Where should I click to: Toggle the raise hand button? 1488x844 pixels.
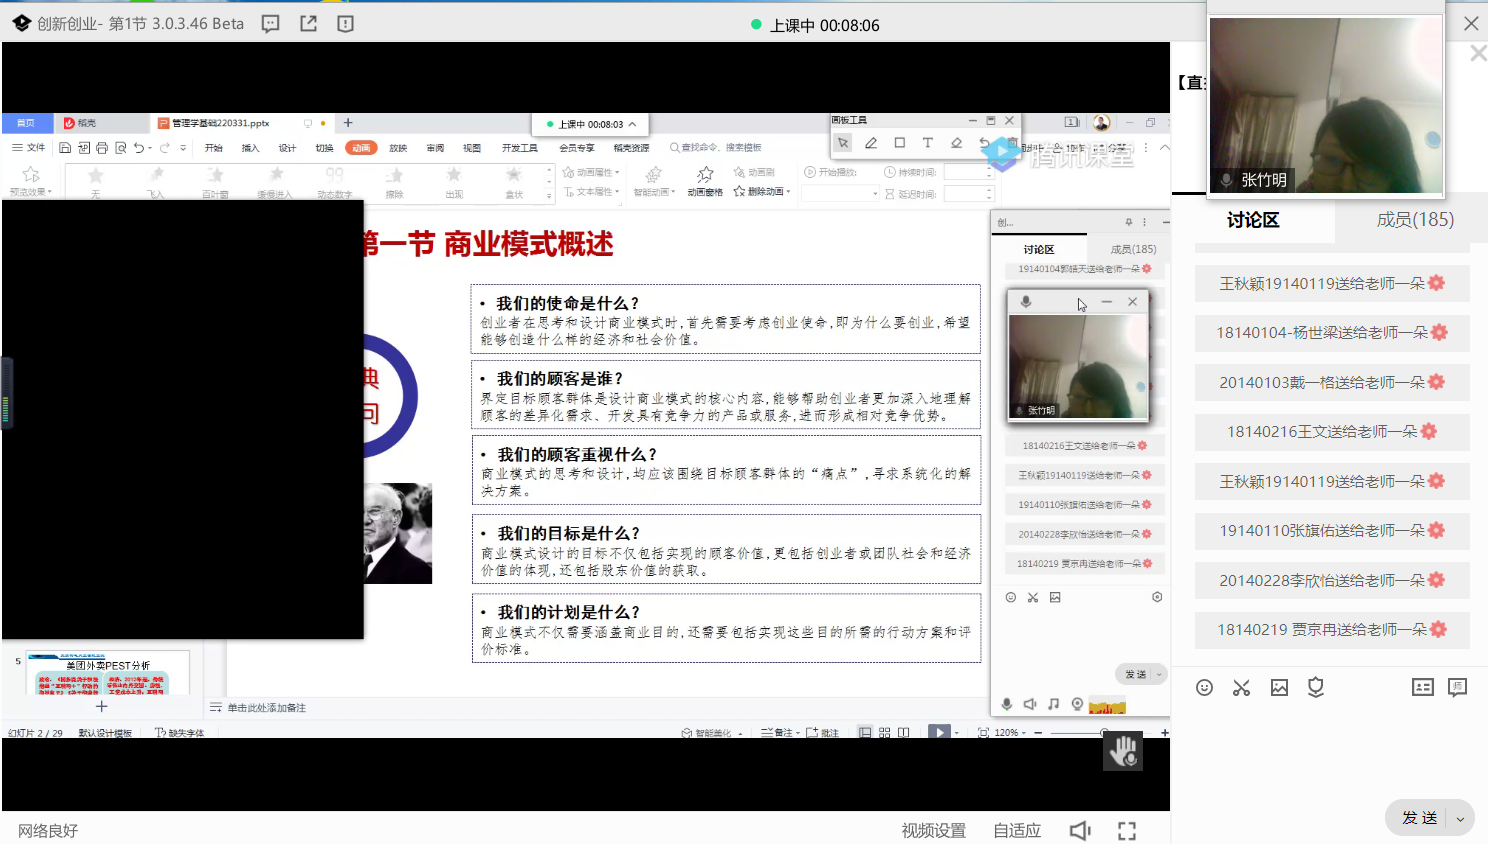point(1123,752)
